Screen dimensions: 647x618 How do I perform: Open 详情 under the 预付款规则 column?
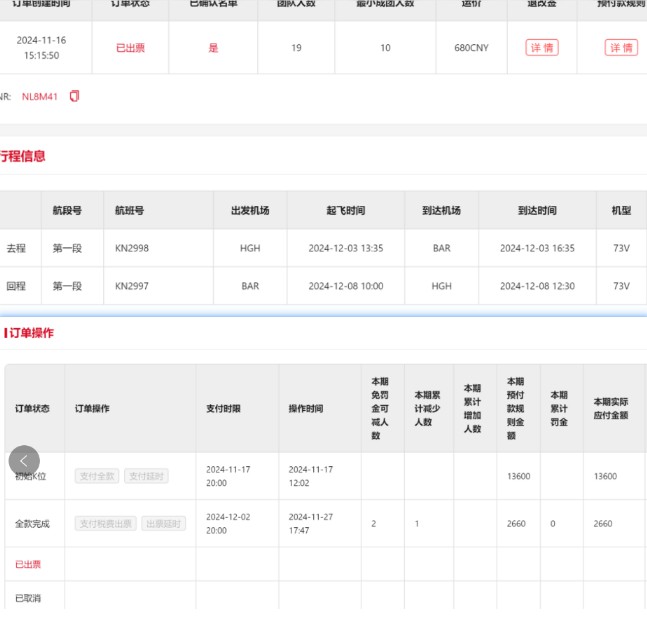click(621, 48)
